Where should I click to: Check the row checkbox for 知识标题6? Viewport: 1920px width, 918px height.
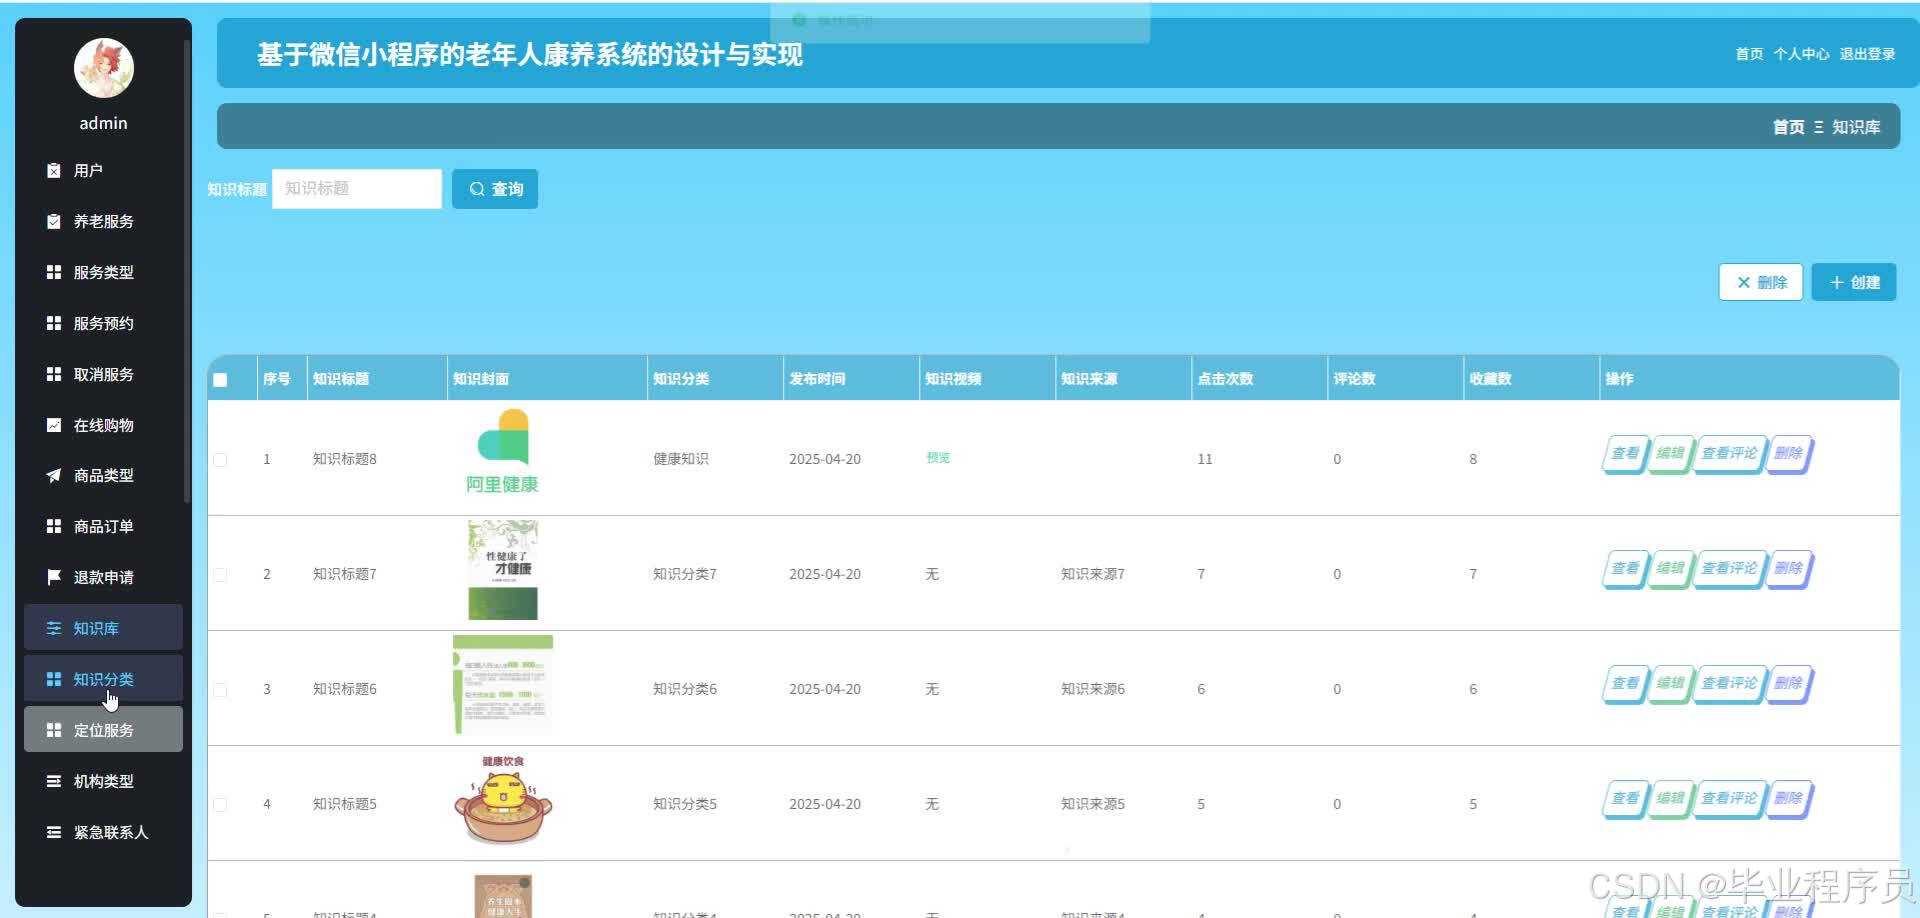pyautogui.click(x=220, y=690)
